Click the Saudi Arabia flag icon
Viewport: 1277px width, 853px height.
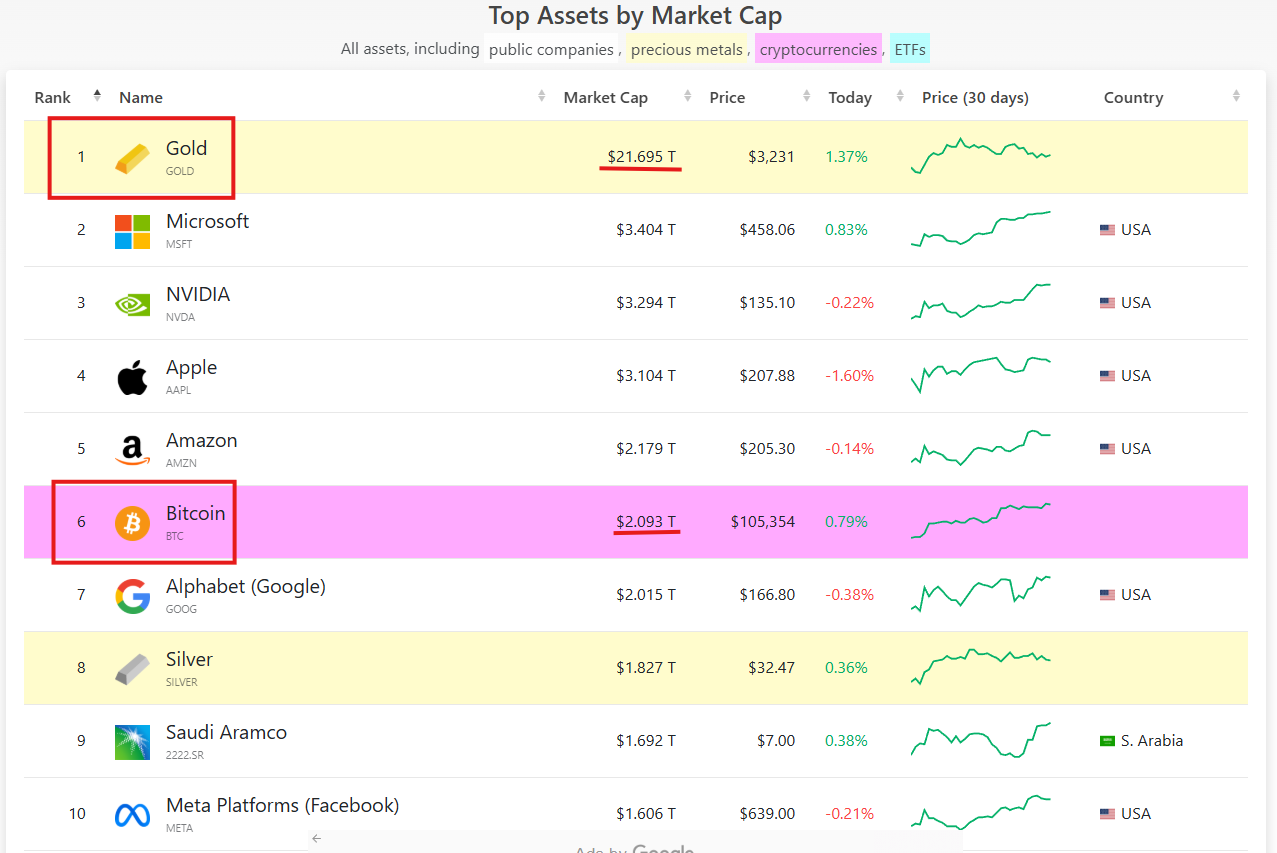point(1107,741)
